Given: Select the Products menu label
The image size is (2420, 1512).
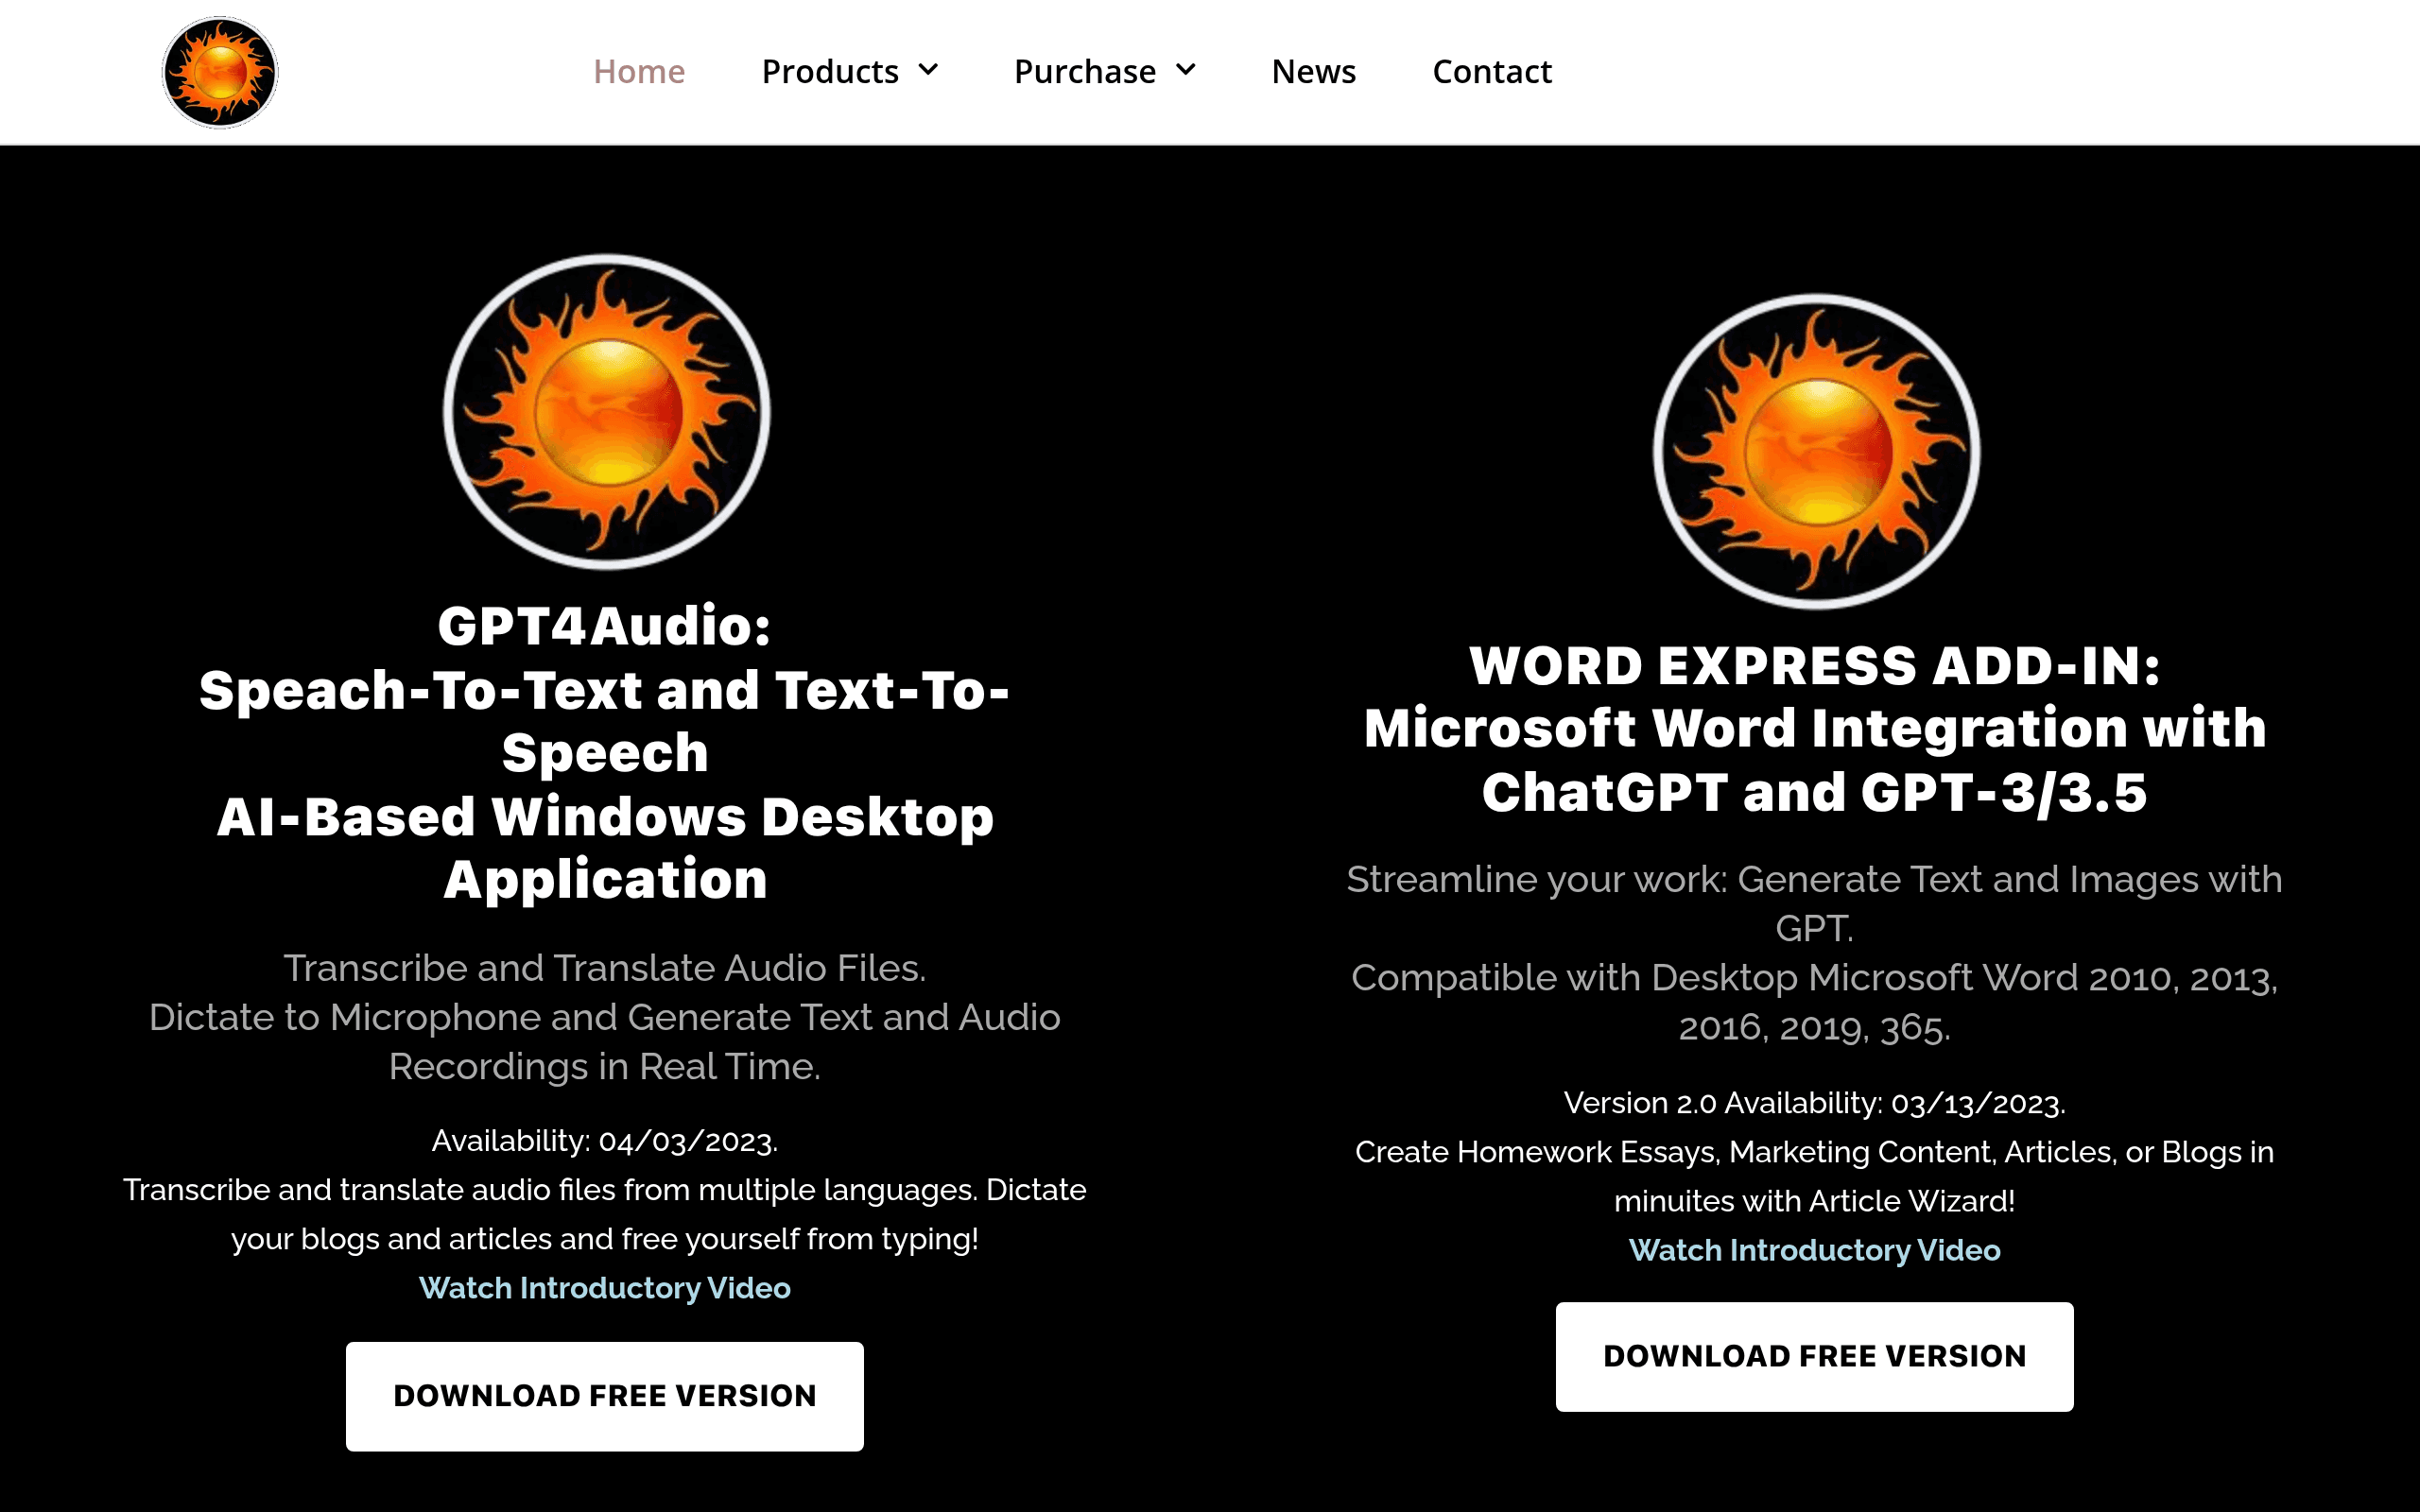Looking at the screenshot, I should 830,72.
